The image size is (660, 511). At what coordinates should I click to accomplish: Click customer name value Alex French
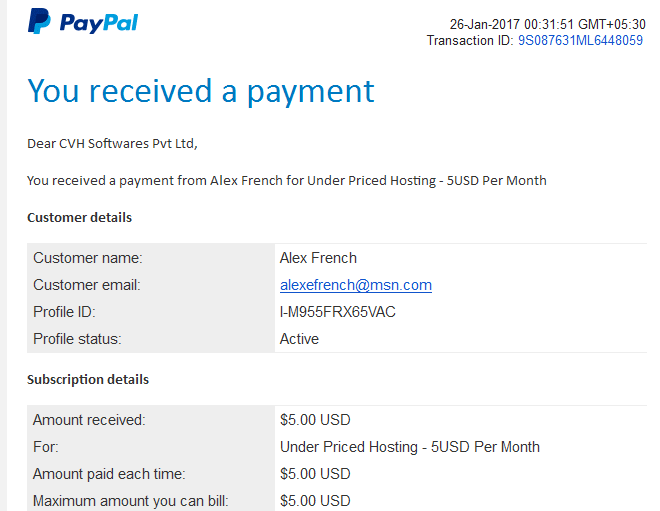click(x=318, y=258)
